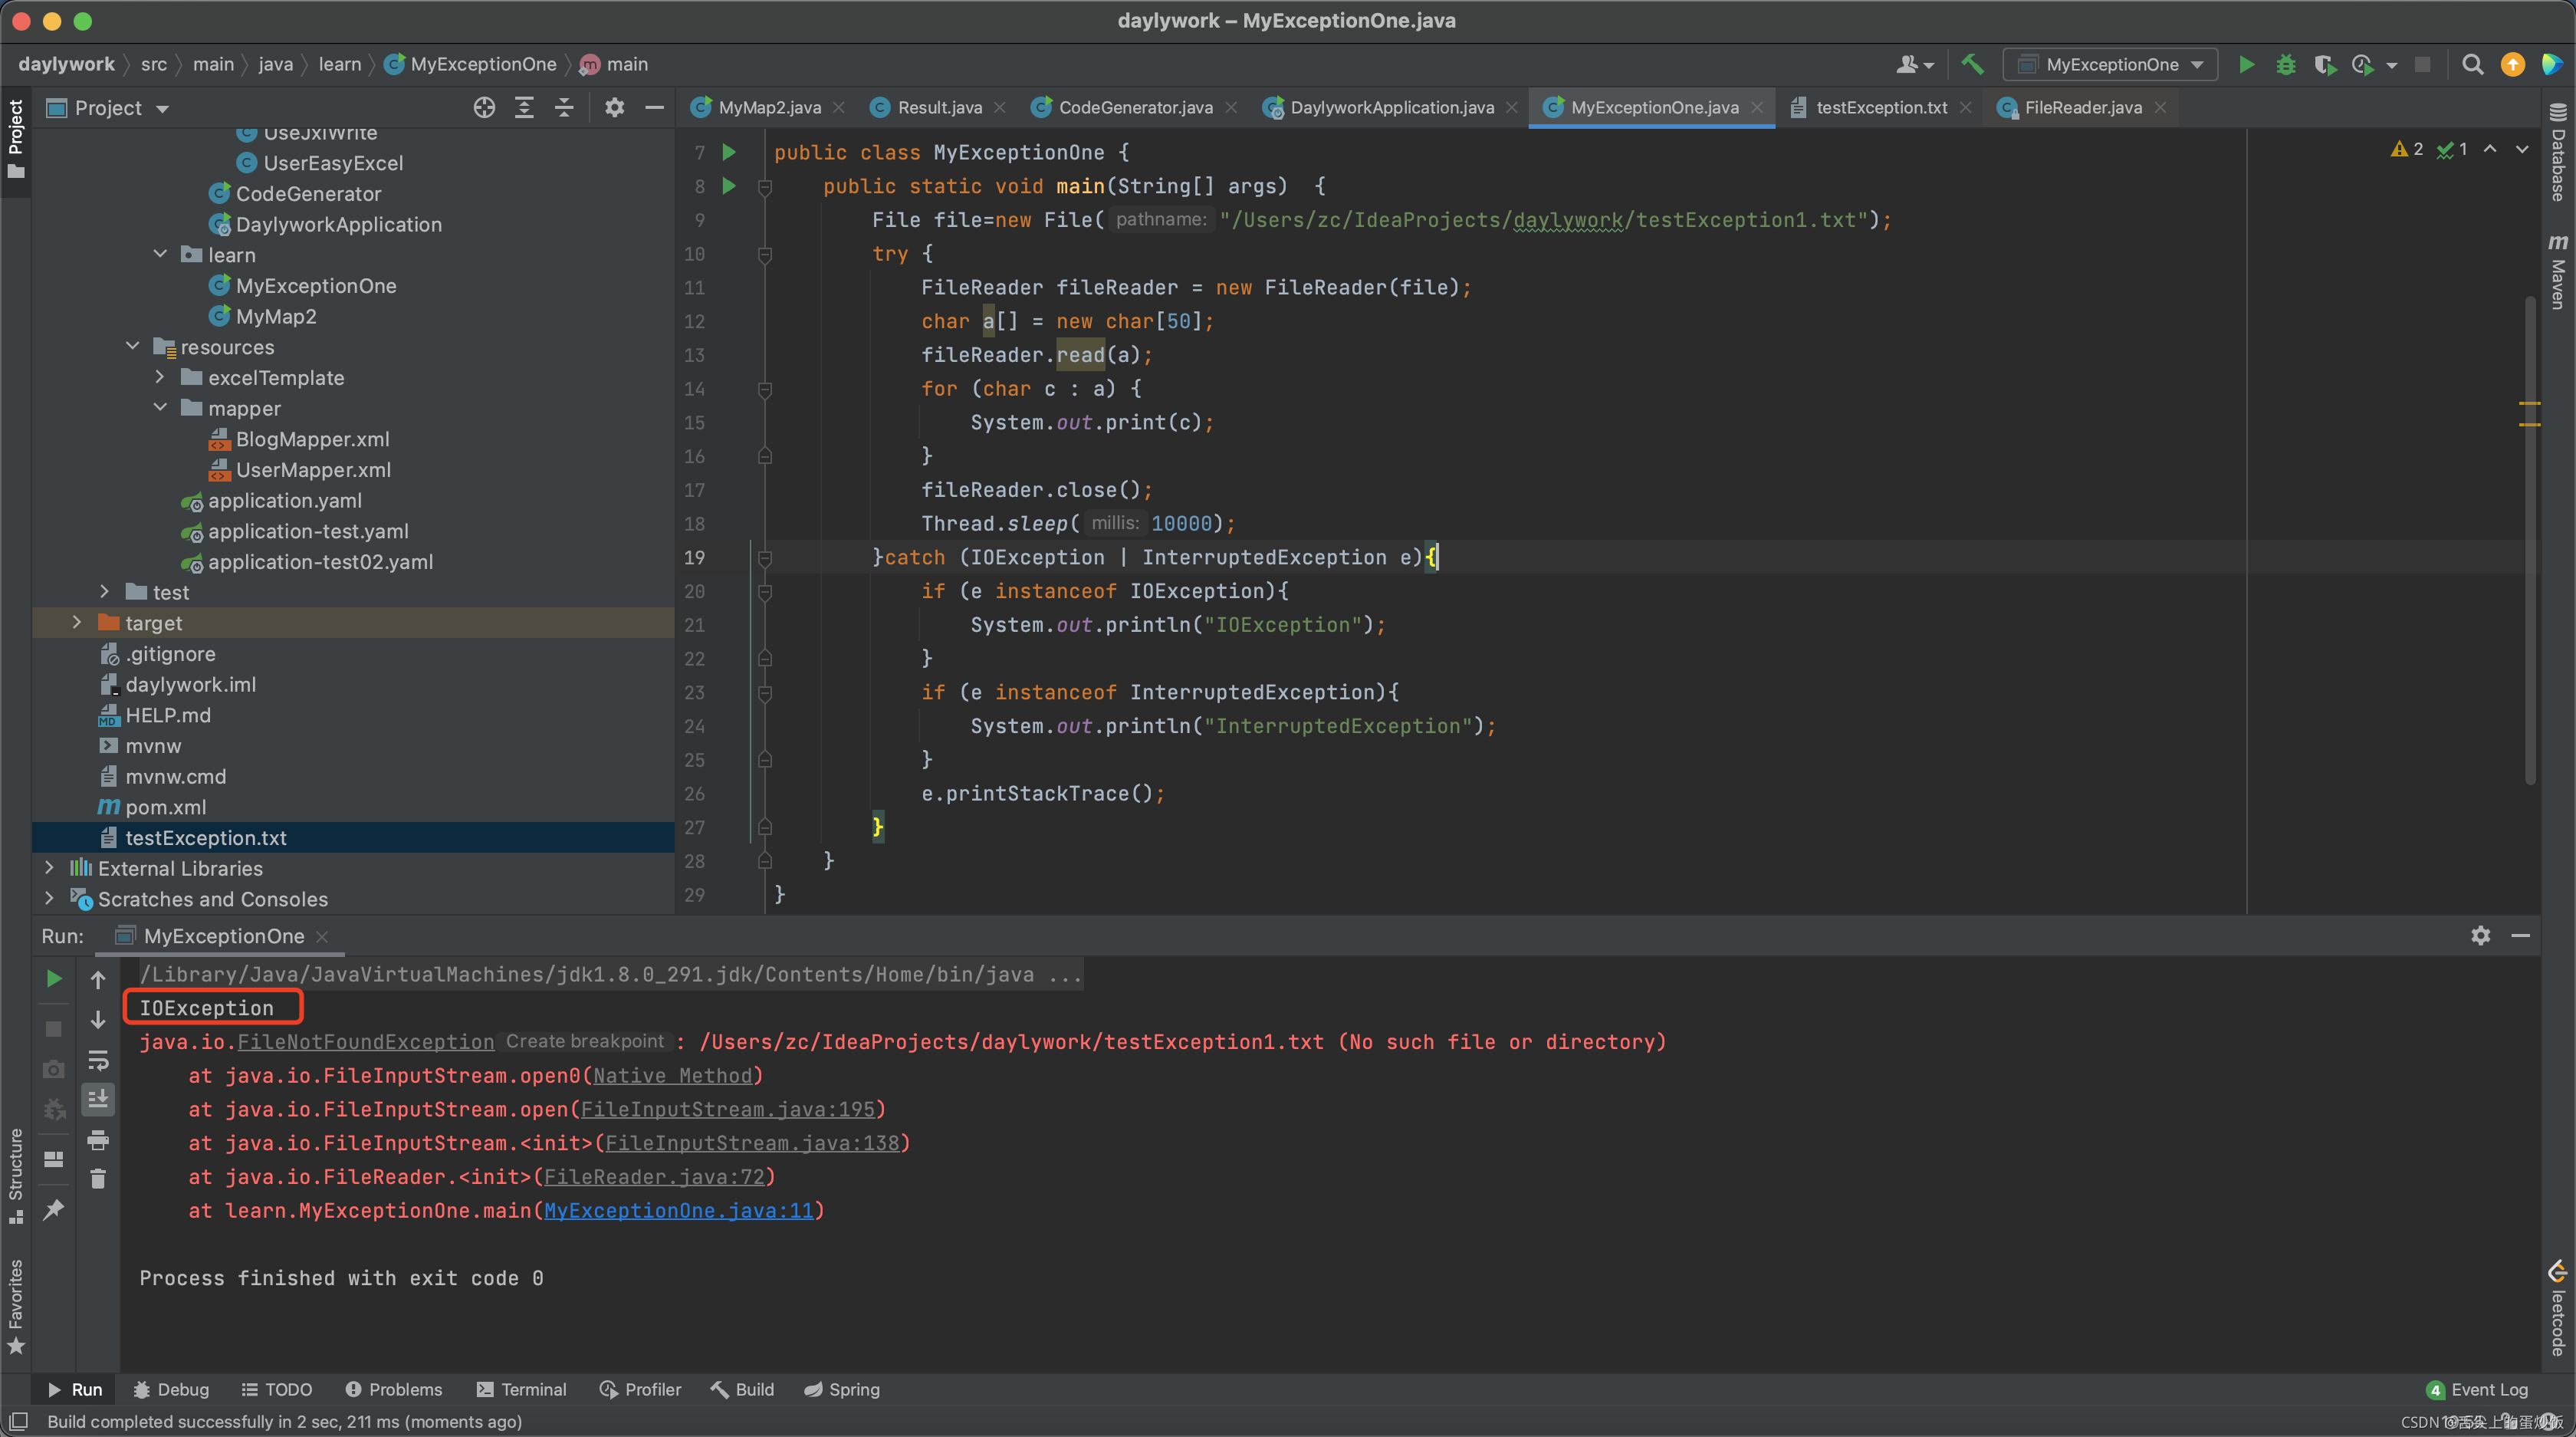Run MyExceptionOne with green play icon in toolbar
The width and height of the screenshot is (2576, 1437).
coord(2246,65)
